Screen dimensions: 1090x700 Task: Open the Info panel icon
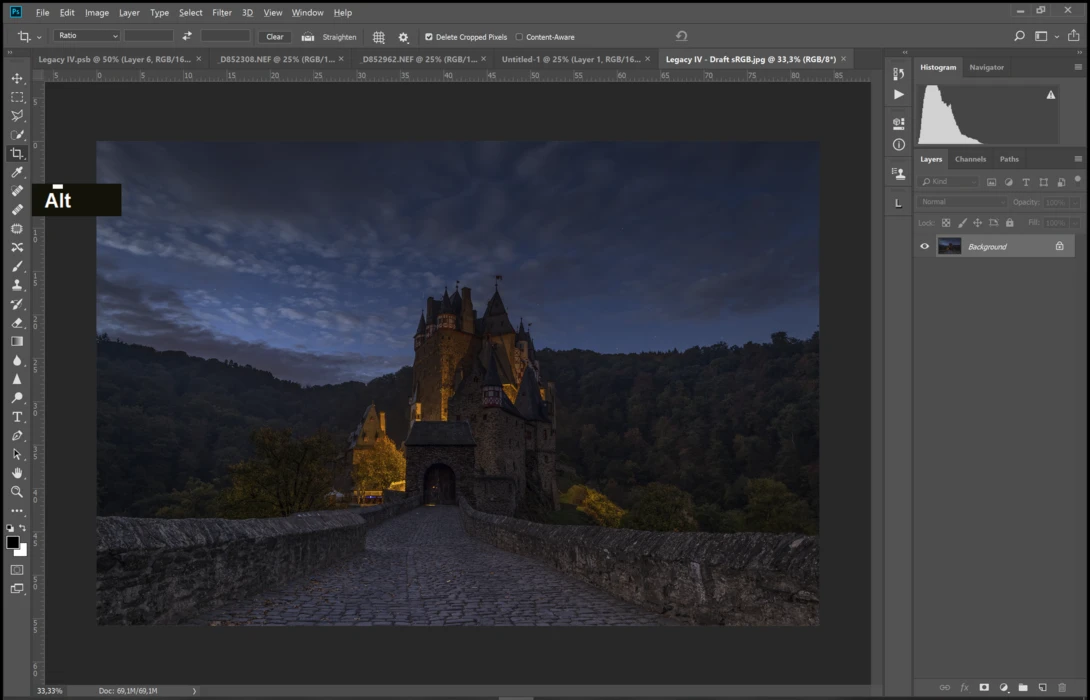click(899, 145)
